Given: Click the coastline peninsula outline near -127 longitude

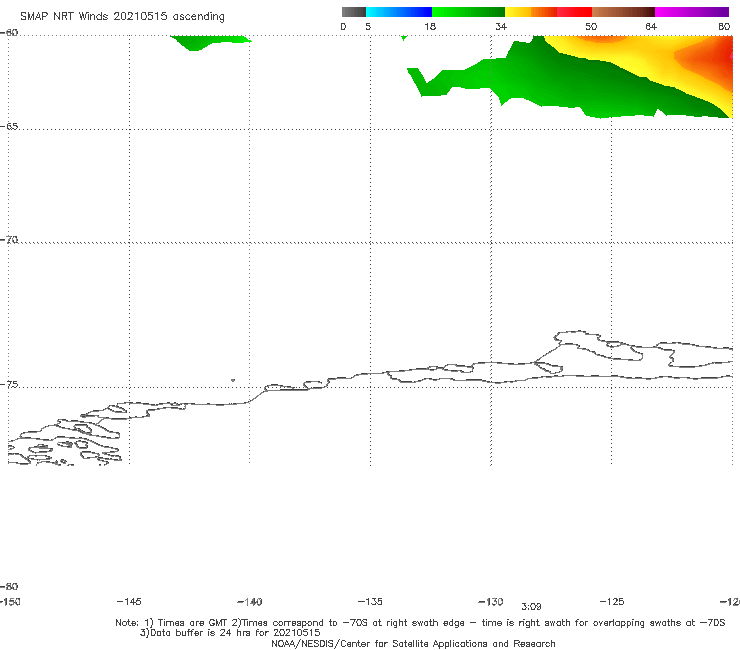Looking at the screenshot, I should 599,346.
